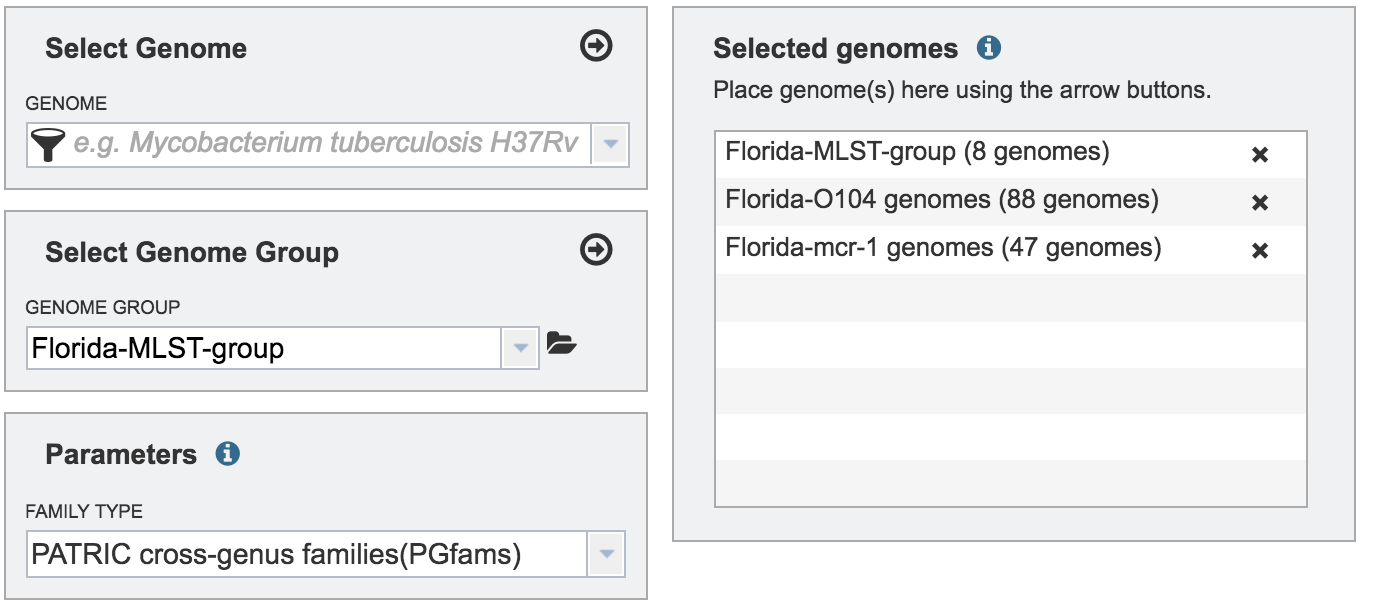Image resolution: width=1378 pixels, height=602 pixels.
Task: Show info for Selected genomes
Action: coord(989,47)
